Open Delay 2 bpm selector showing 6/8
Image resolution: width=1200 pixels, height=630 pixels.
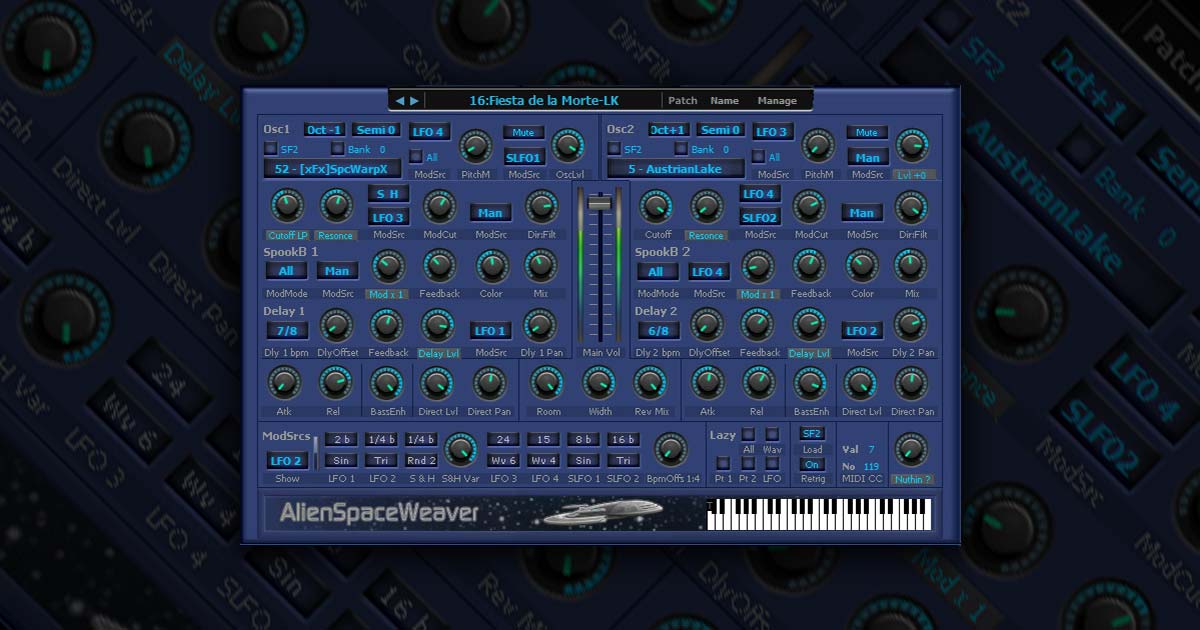click(659, 330)
